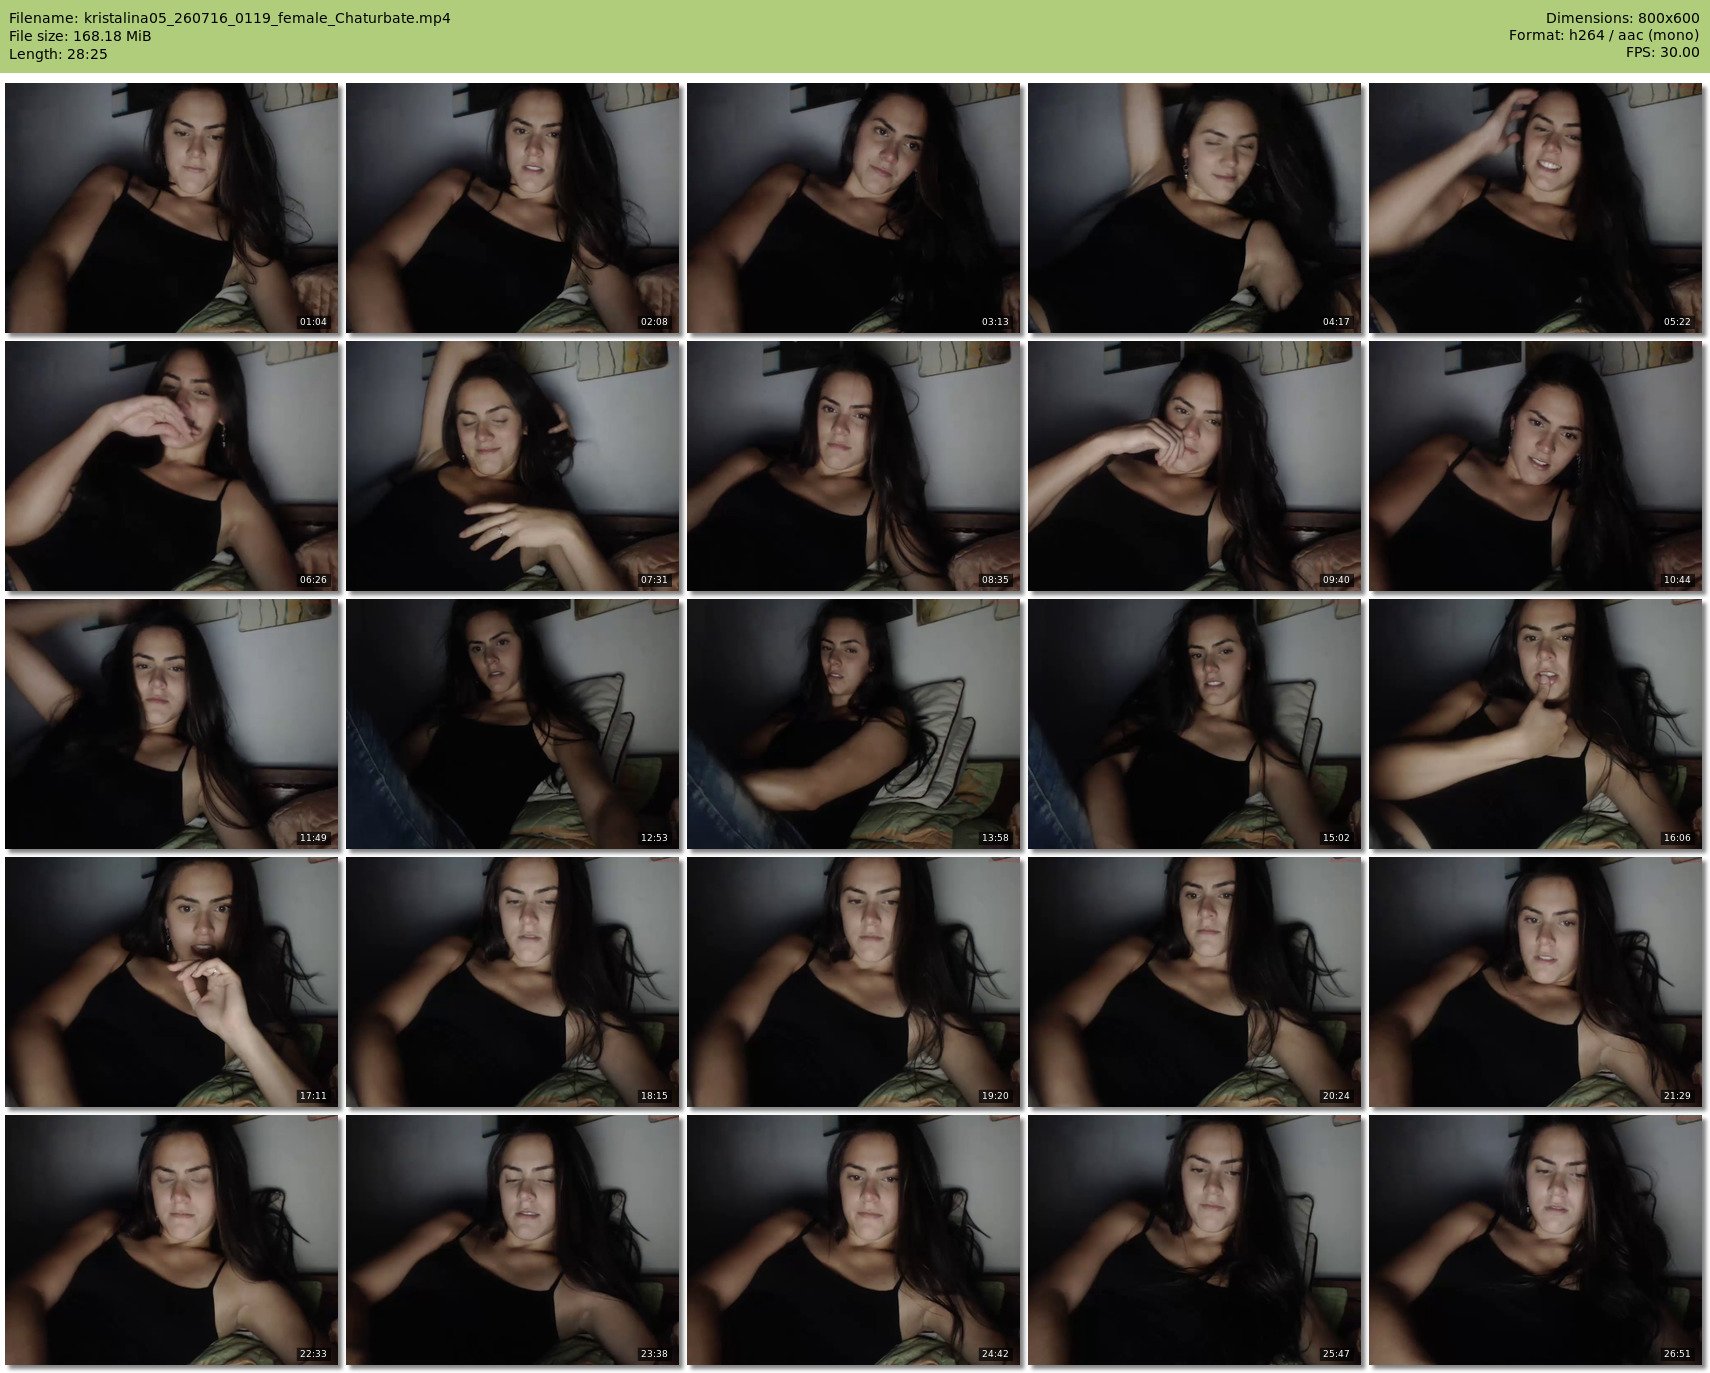Click the 'File size: 168.18 MiB' text
The height and width of the screenshot is (1373, 1710).
coord(80,36)
